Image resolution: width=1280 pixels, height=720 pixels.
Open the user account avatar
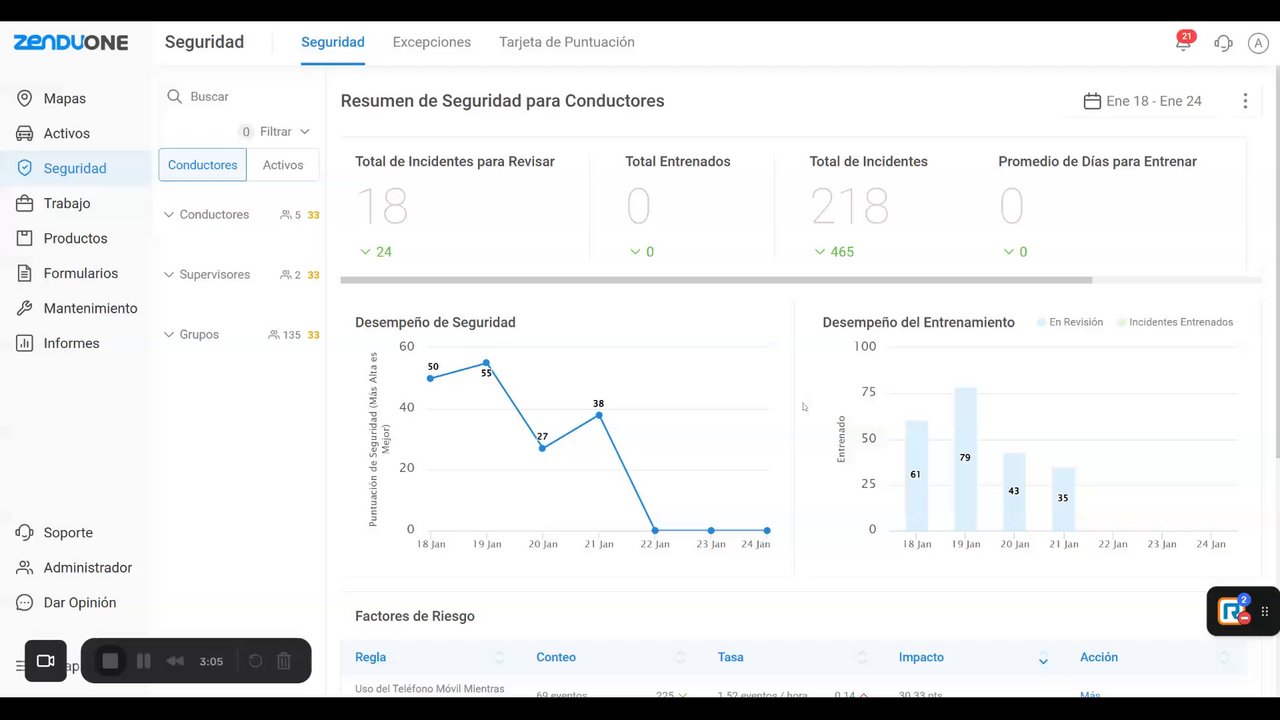[x=1257, y=43]
